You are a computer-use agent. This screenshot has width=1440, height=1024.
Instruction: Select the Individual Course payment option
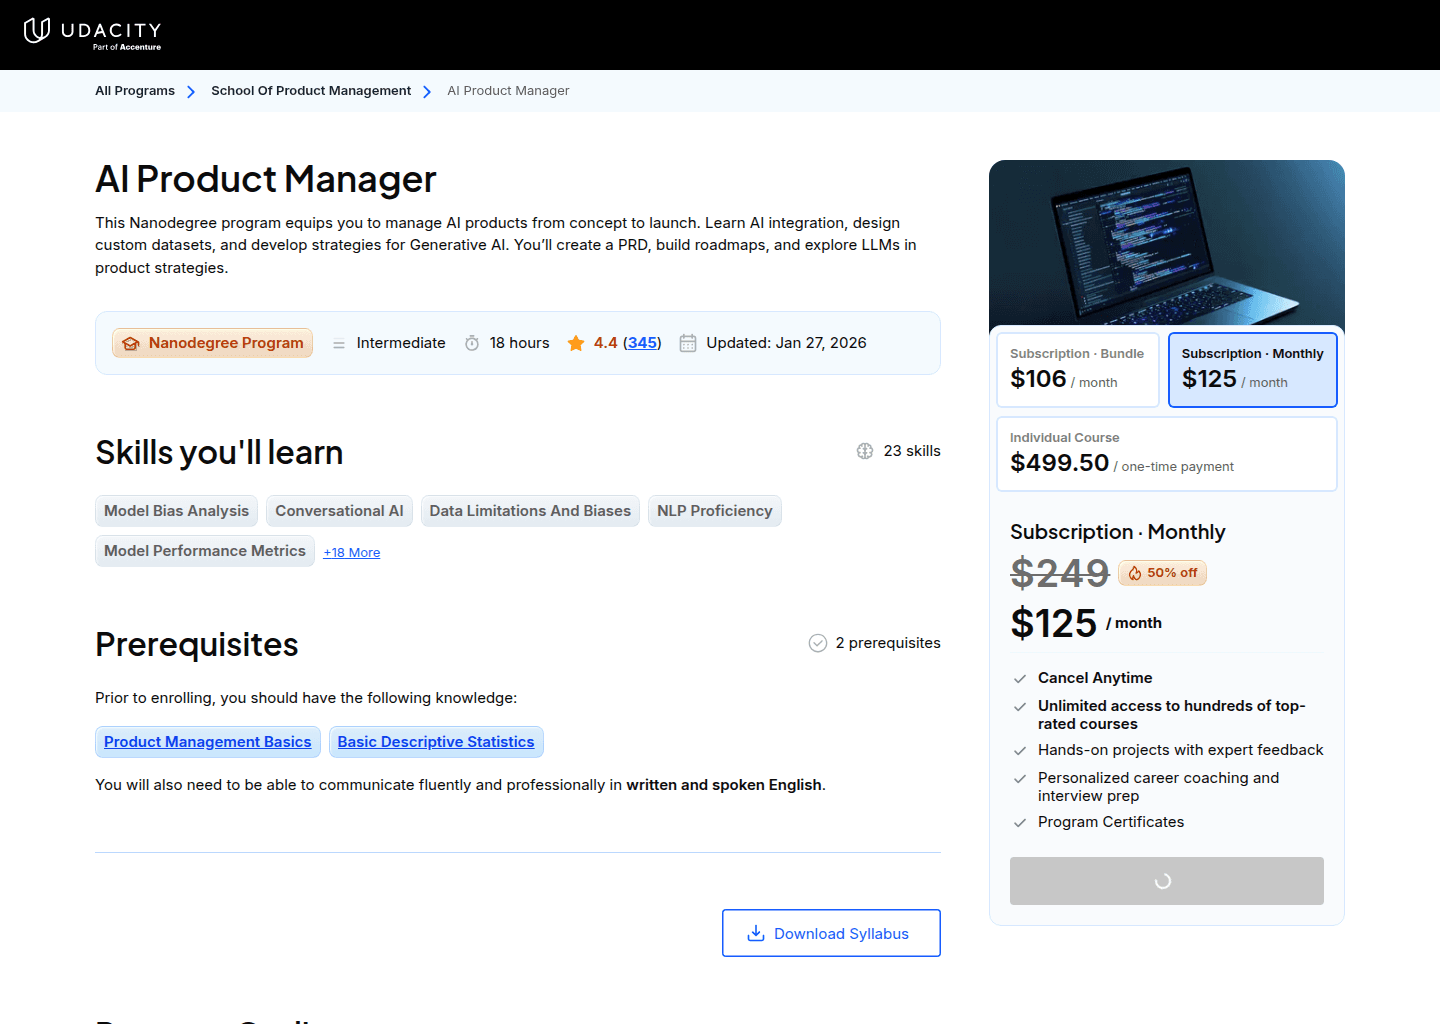1166,453
